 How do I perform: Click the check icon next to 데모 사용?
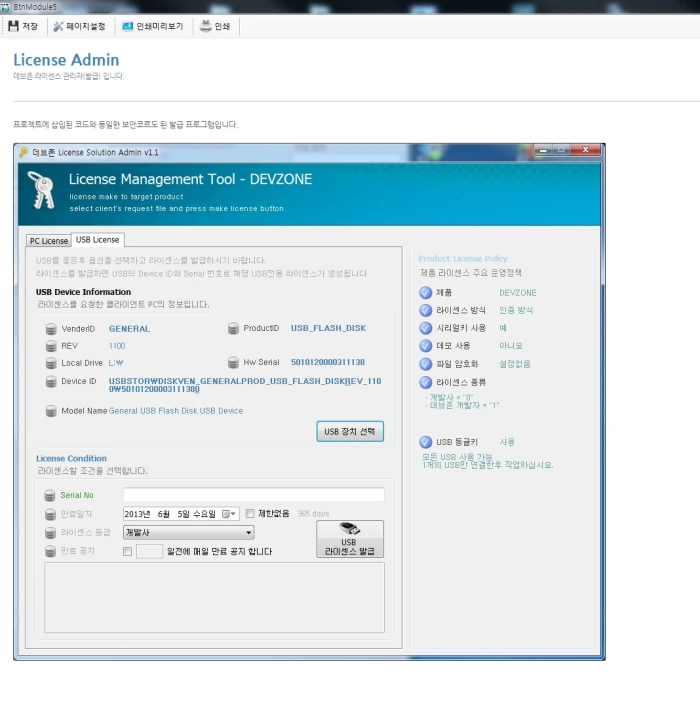coord(426,346)
